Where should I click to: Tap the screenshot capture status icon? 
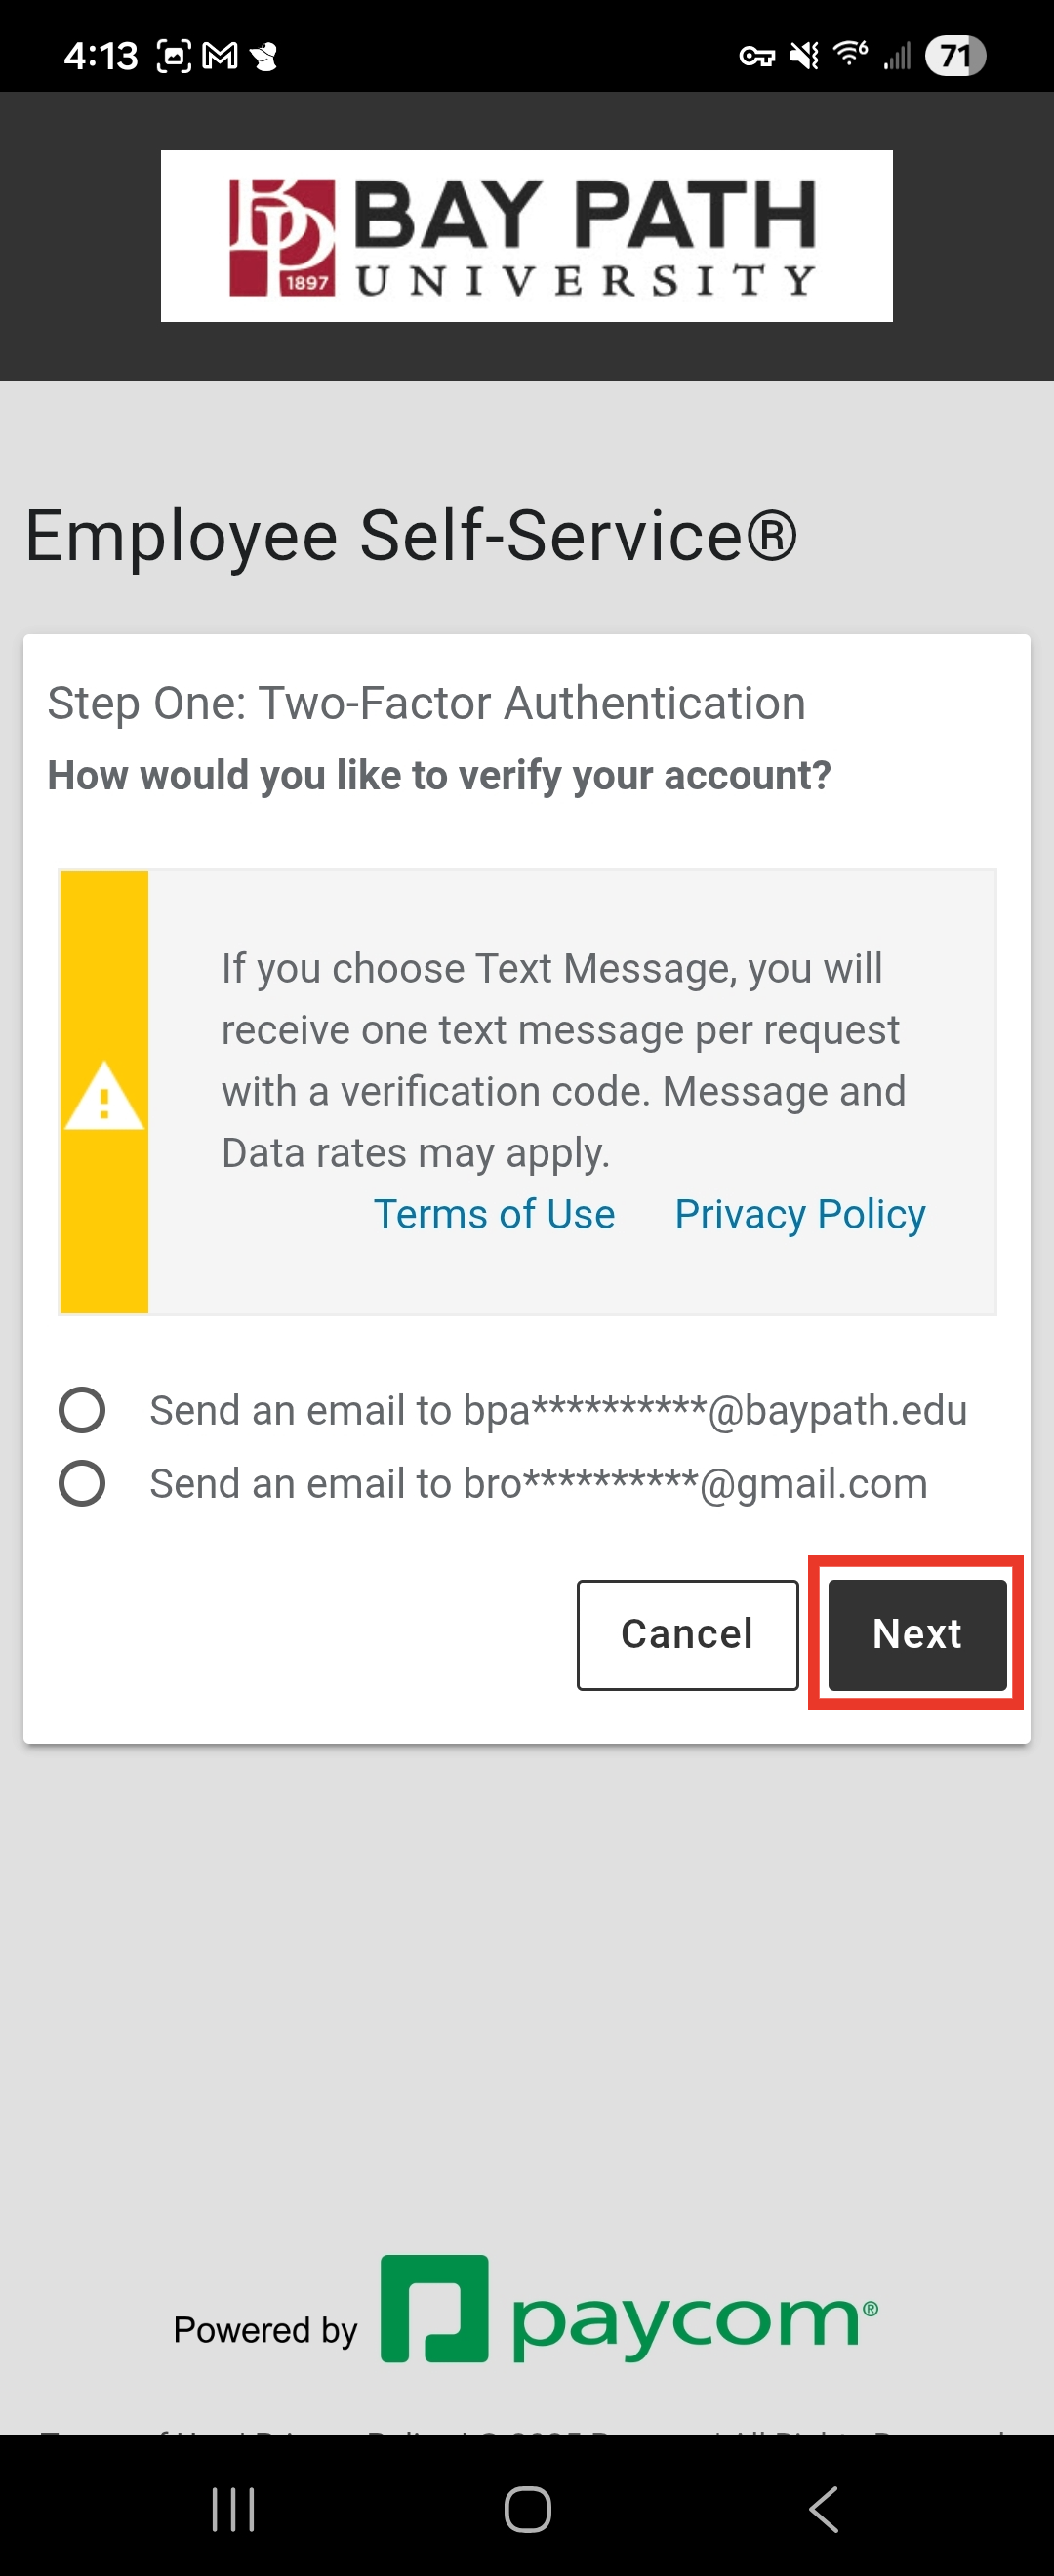pos(174,56)
